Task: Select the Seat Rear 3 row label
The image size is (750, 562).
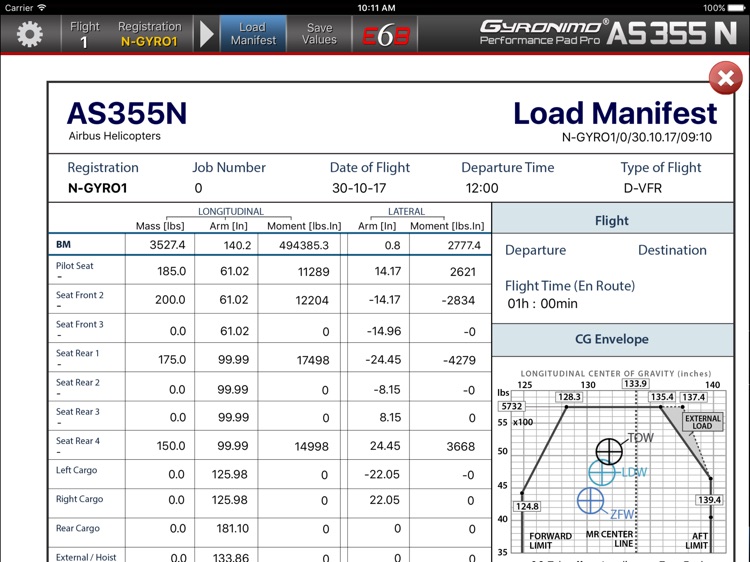Action: click(77, 412)
